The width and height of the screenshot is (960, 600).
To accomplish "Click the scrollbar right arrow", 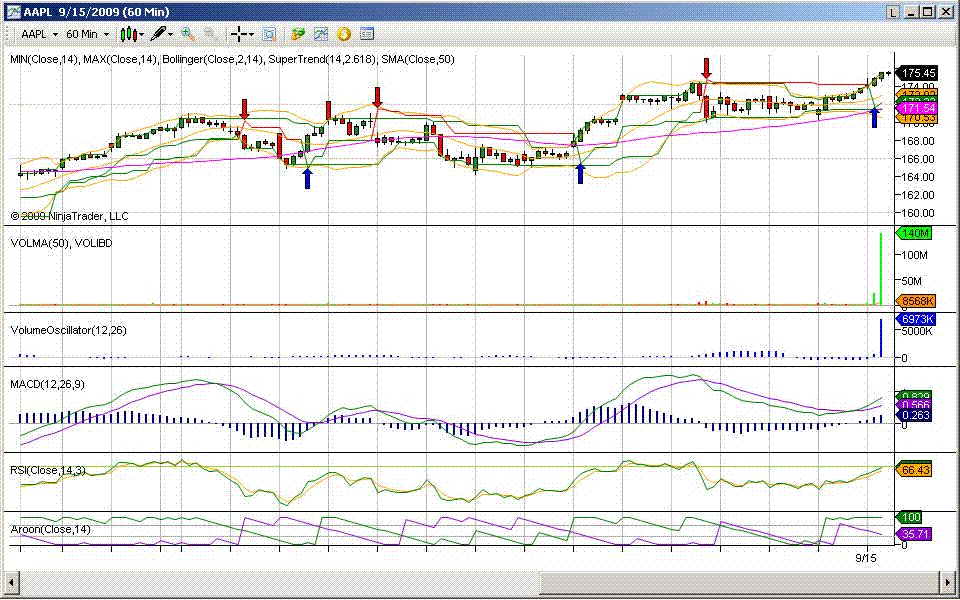I will click(949, 581).
